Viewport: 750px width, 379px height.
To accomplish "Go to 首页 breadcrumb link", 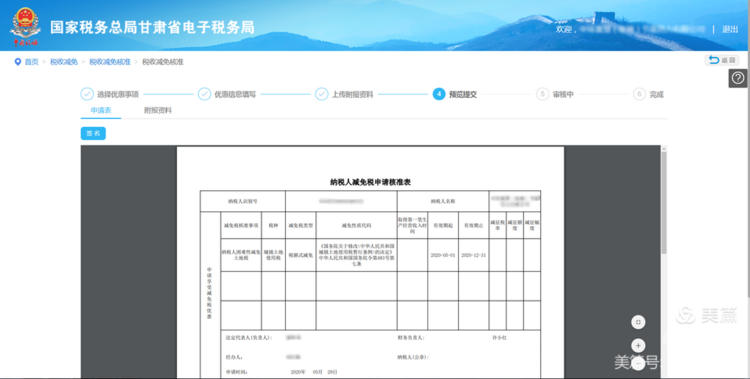I will coord(31,62).
